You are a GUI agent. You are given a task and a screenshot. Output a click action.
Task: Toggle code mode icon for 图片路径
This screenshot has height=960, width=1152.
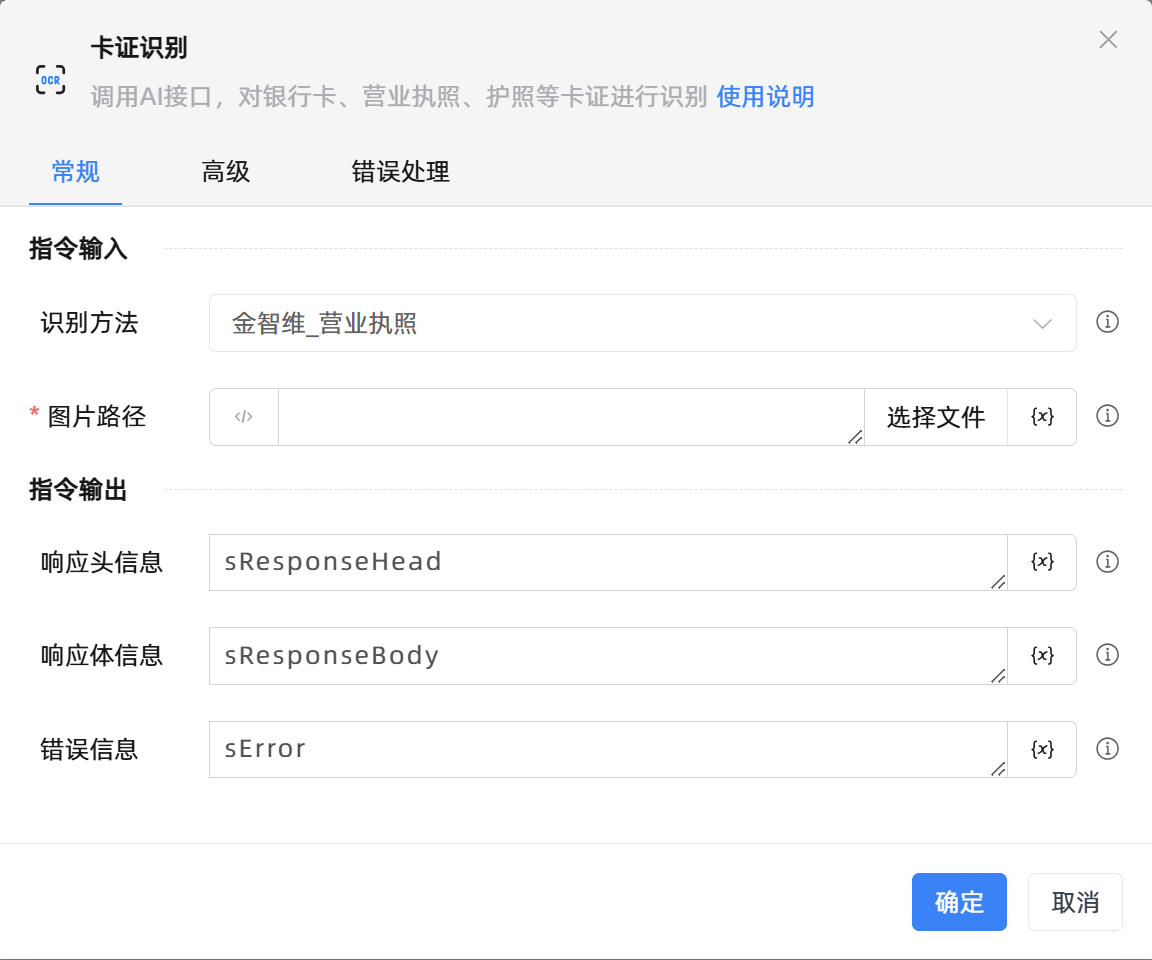point(243,417)
